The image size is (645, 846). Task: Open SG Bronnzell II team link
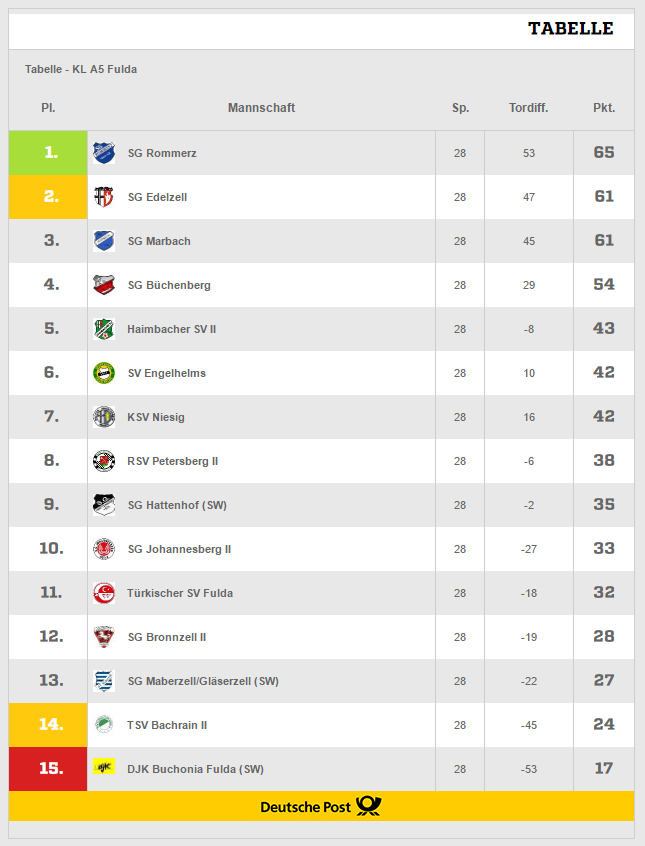pos(167,637)
